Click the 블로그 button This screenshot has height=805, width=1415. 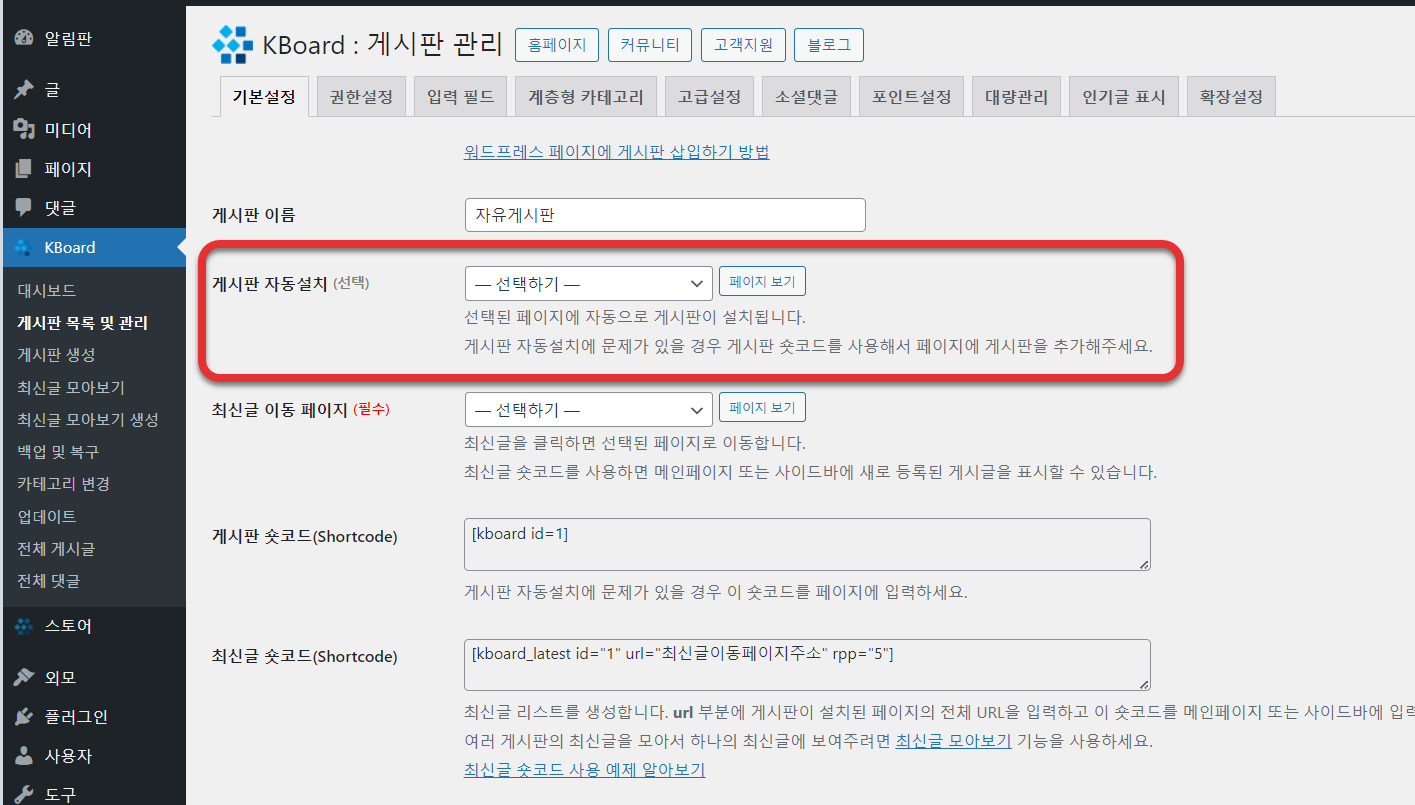[x=829, y=45]
